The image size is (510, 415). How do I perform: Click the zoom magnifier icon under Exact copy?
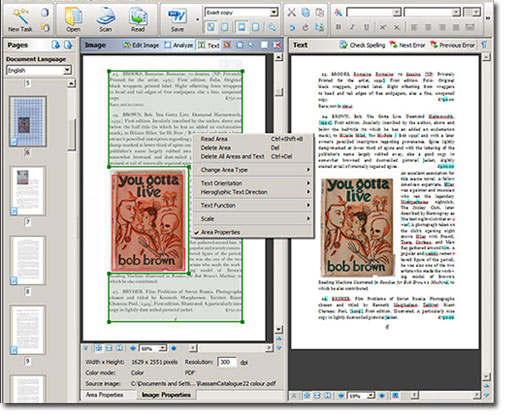pyautogui.click(x=272, y=27)
